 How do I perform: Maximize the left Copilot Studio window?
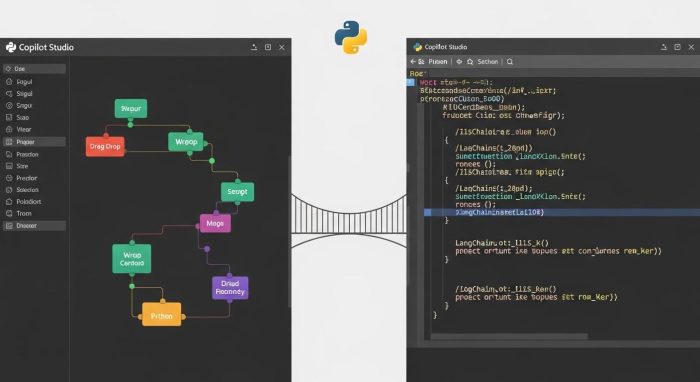tap(268, 47)
